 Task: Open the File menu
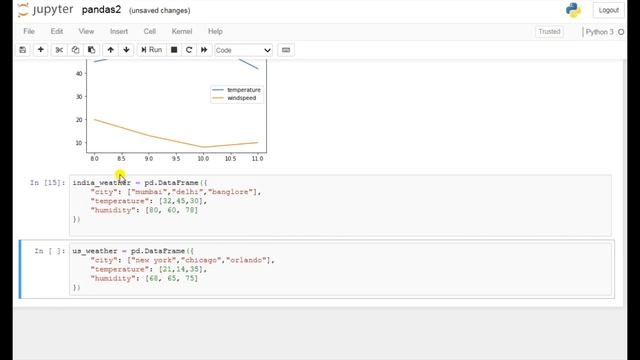pos(29,31)
